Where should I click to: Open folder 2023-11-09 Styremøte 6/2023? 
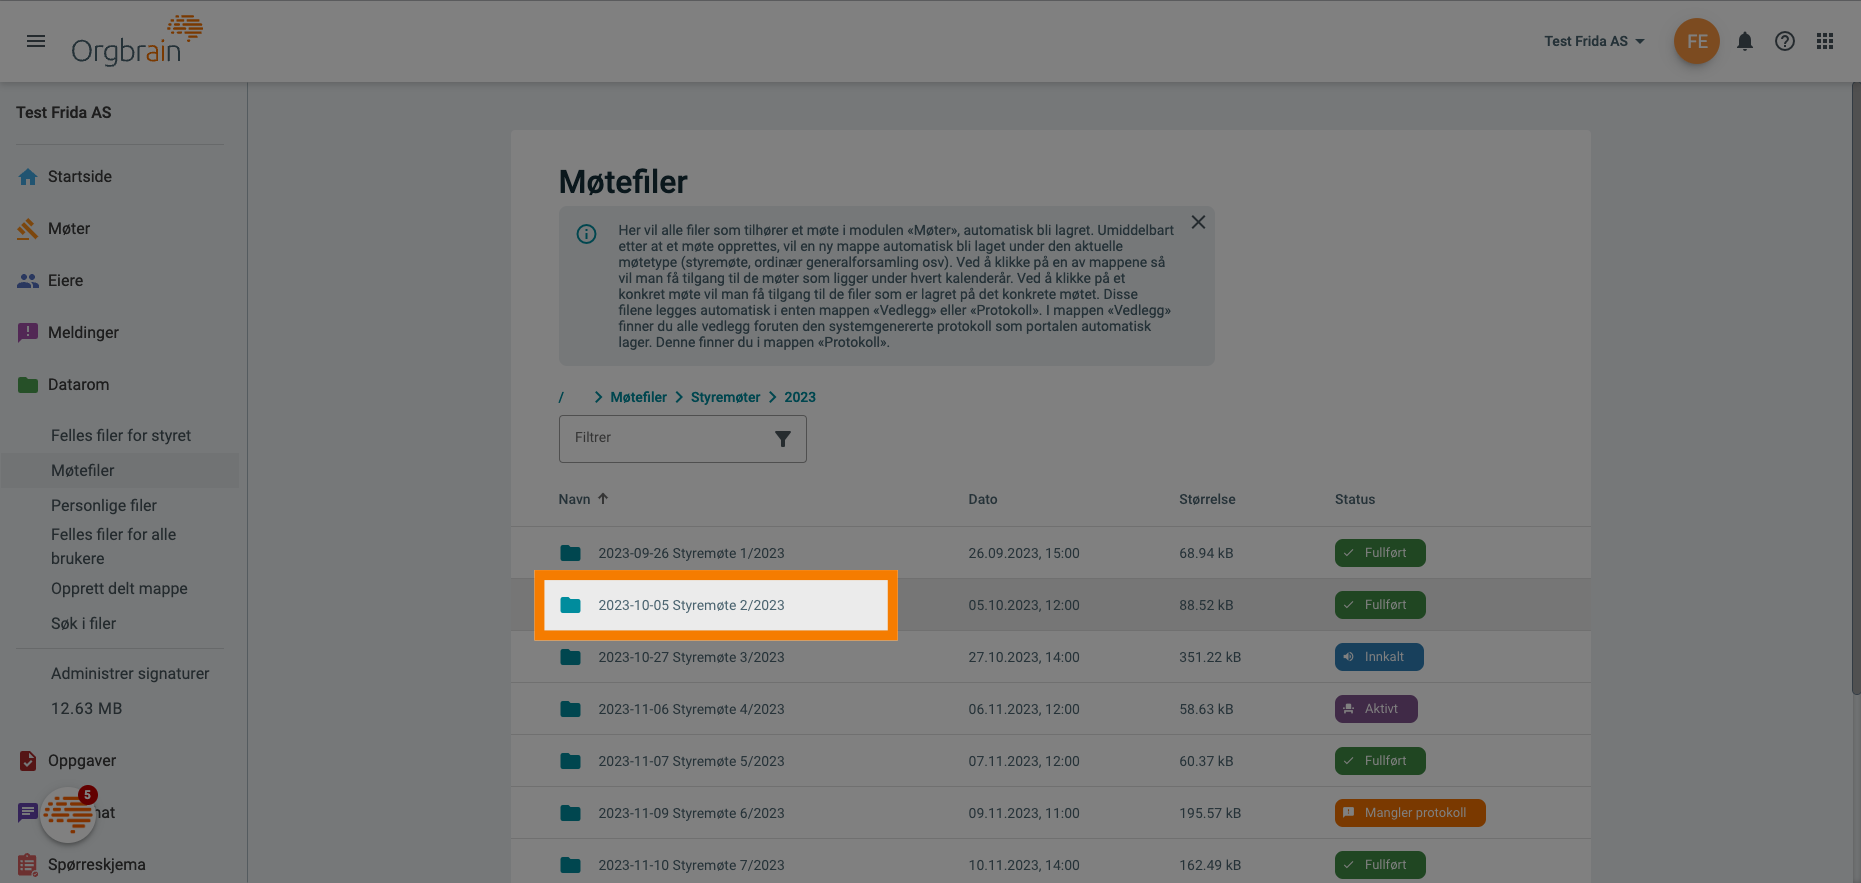(x=691, y=813)
